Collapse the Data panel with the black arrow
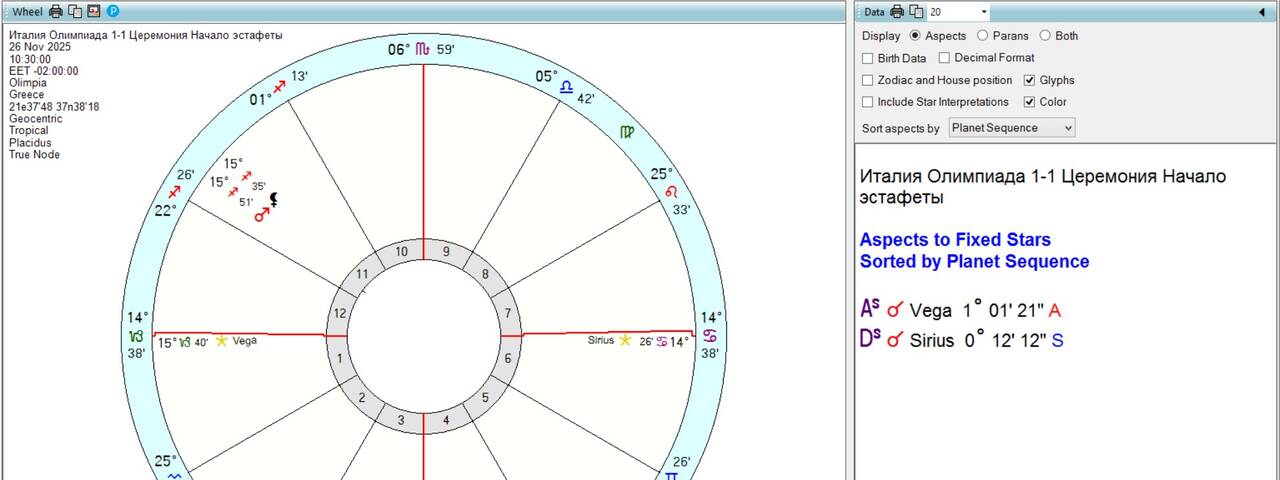1280x480 pixels. click(x=1261, y=12)
